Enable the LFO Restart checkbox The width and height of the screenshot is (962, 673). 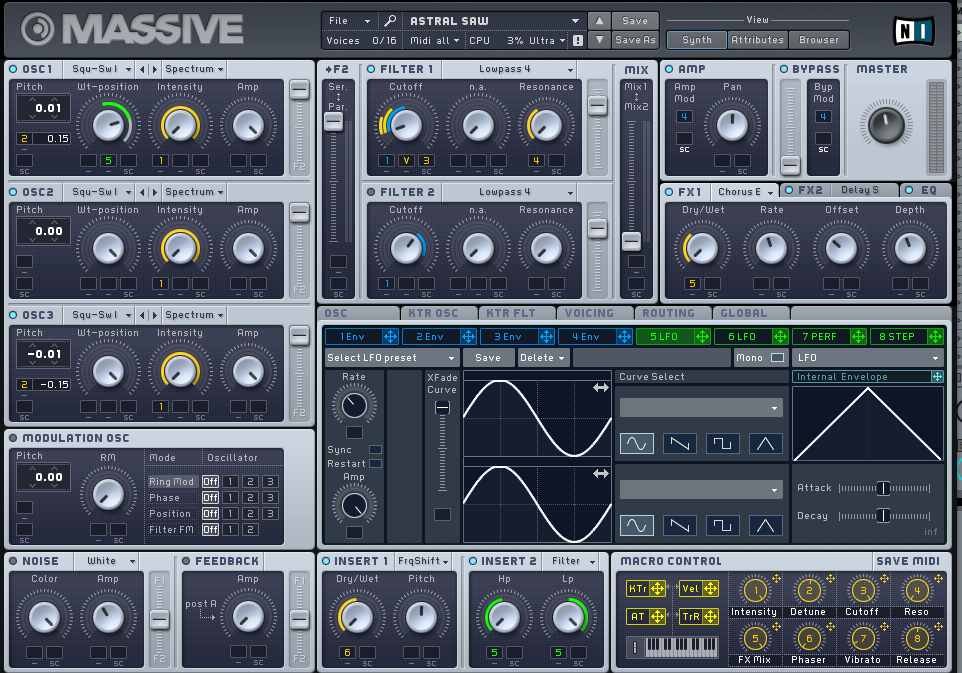coord(375,464)
